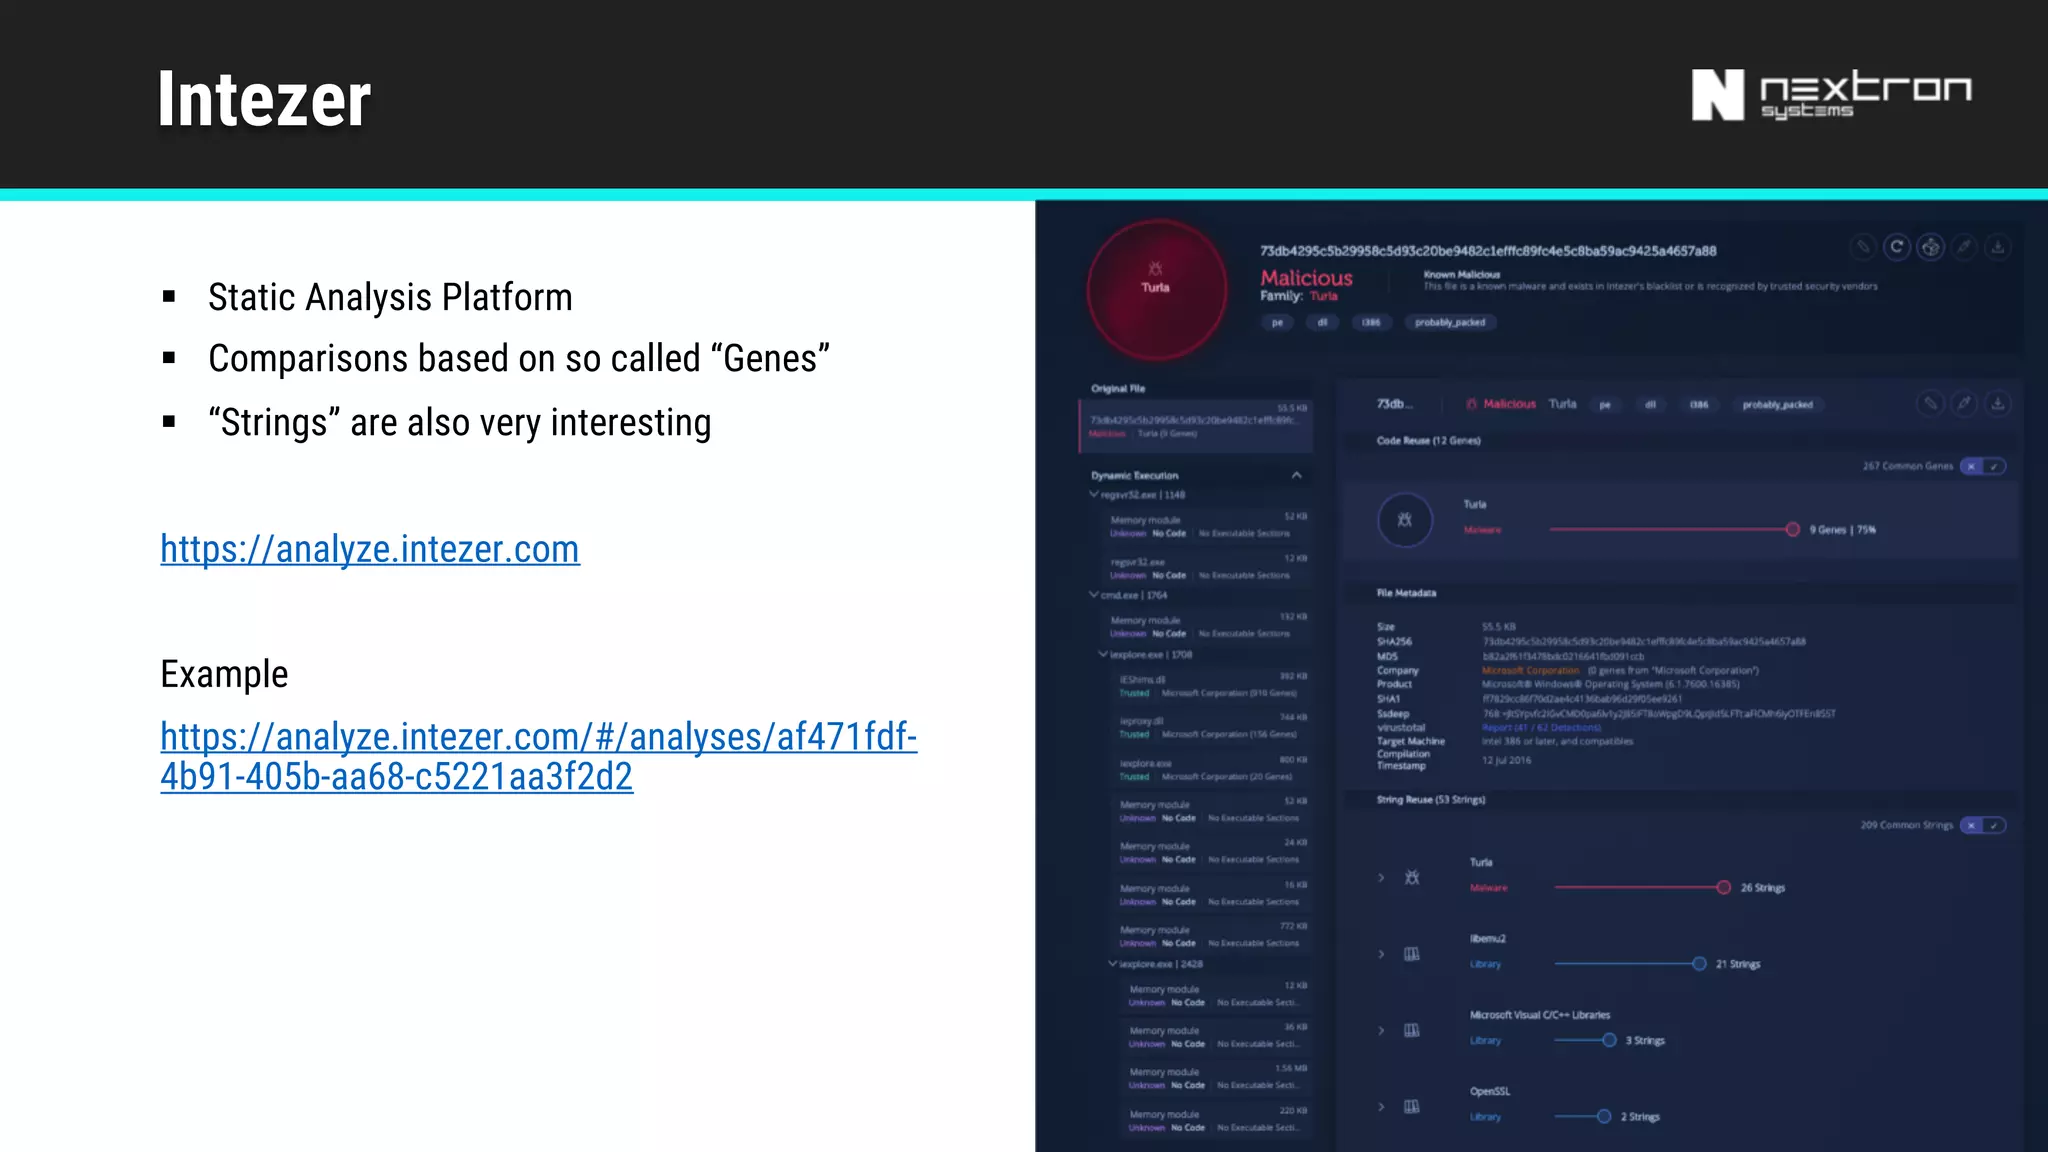
Task: Collapse the iexplore.exe | 1708 node
Action: pyautogui.click(x=1103, y=654)
